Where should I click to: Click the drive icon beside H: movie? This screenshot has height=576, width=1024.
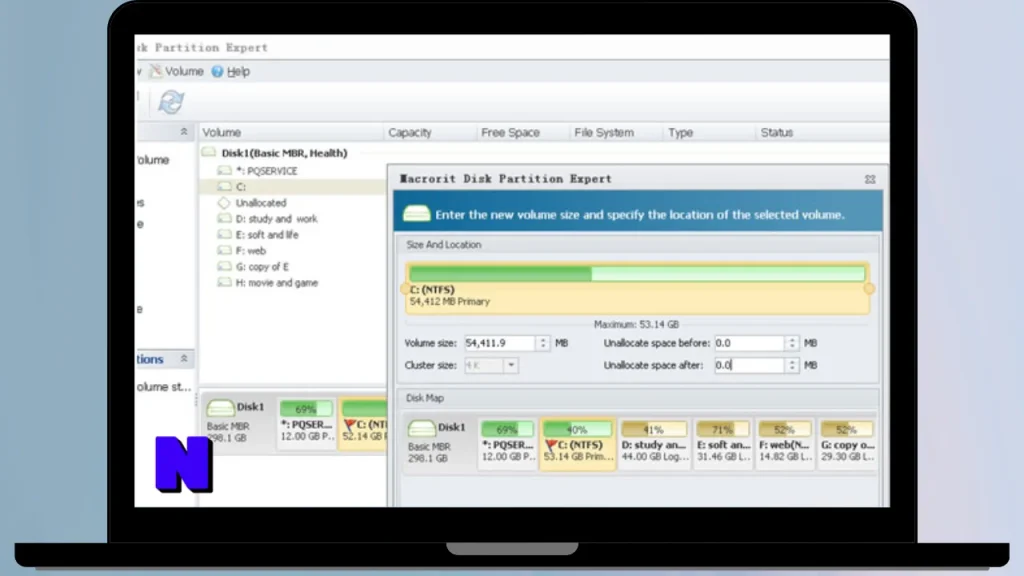click(224, 282)
